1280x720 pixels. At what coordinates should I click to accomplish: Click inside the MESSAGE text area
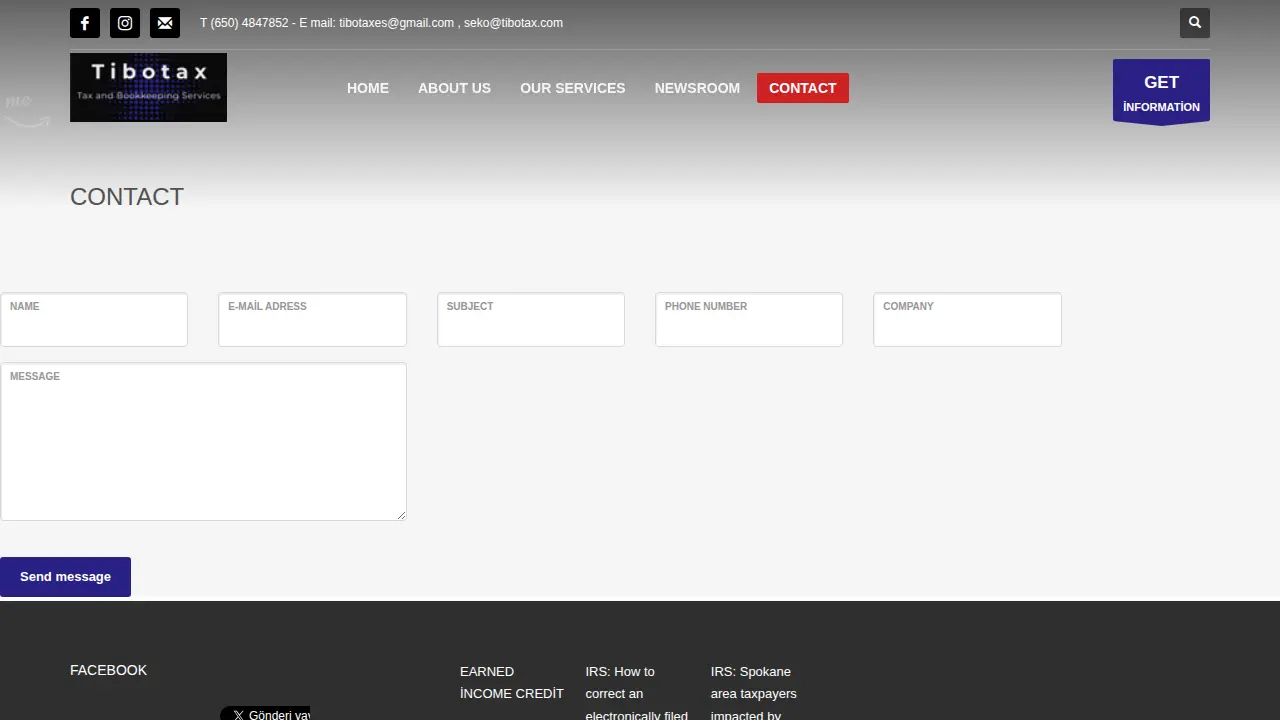click(x=203, y=441)
